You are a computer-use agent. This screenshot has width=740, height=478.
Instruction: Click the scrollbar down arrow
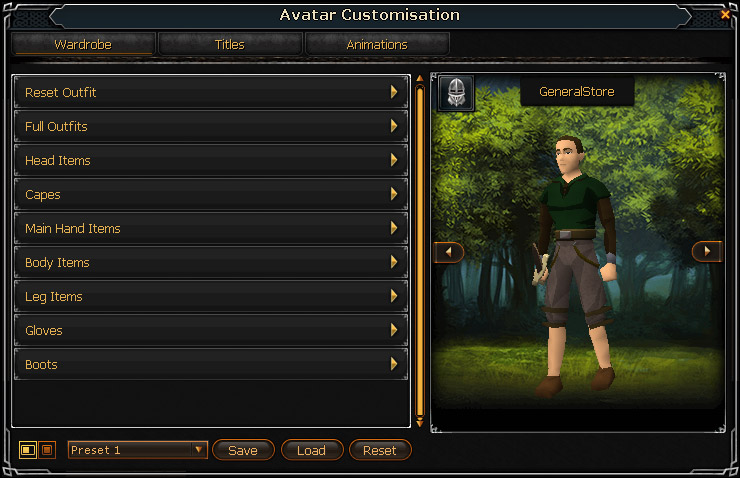coord(420,423)
